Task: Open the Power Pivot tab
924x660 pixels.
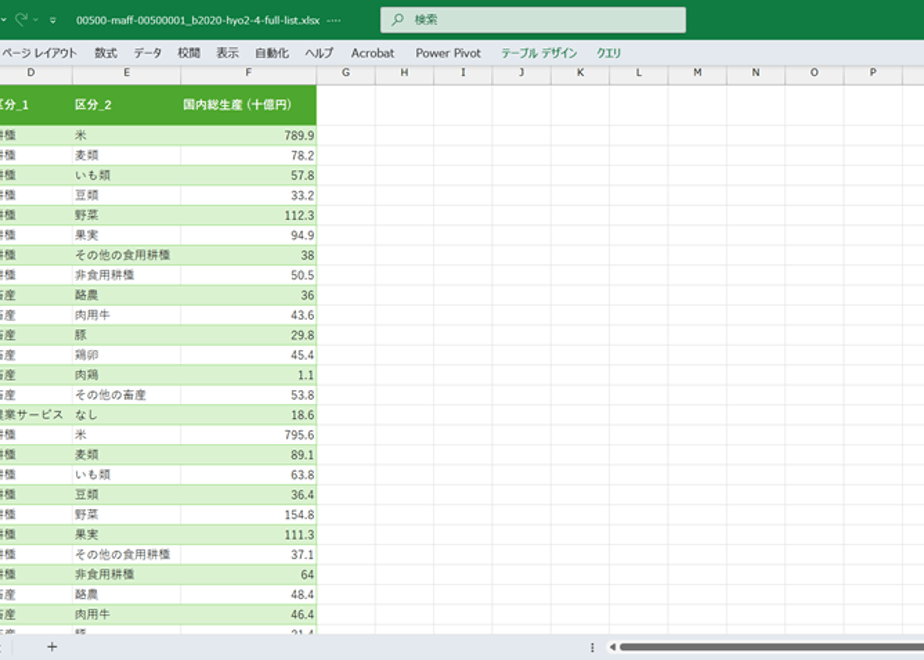Action: coord(448,53)
